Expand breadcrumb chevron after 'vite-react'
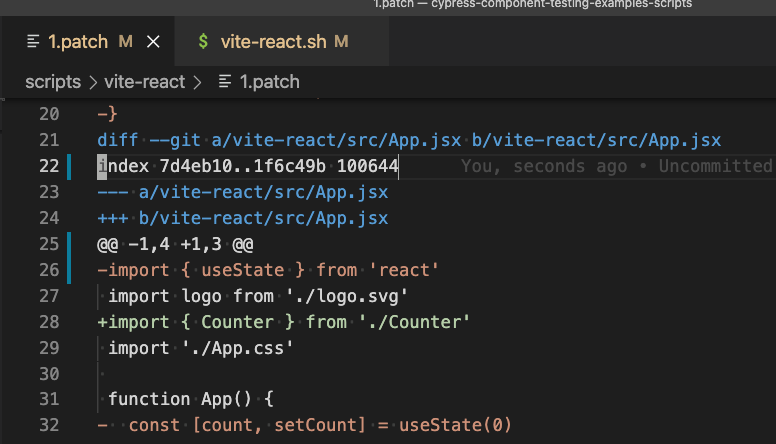This screenshot has height=444, width=776. coord(197,82)
